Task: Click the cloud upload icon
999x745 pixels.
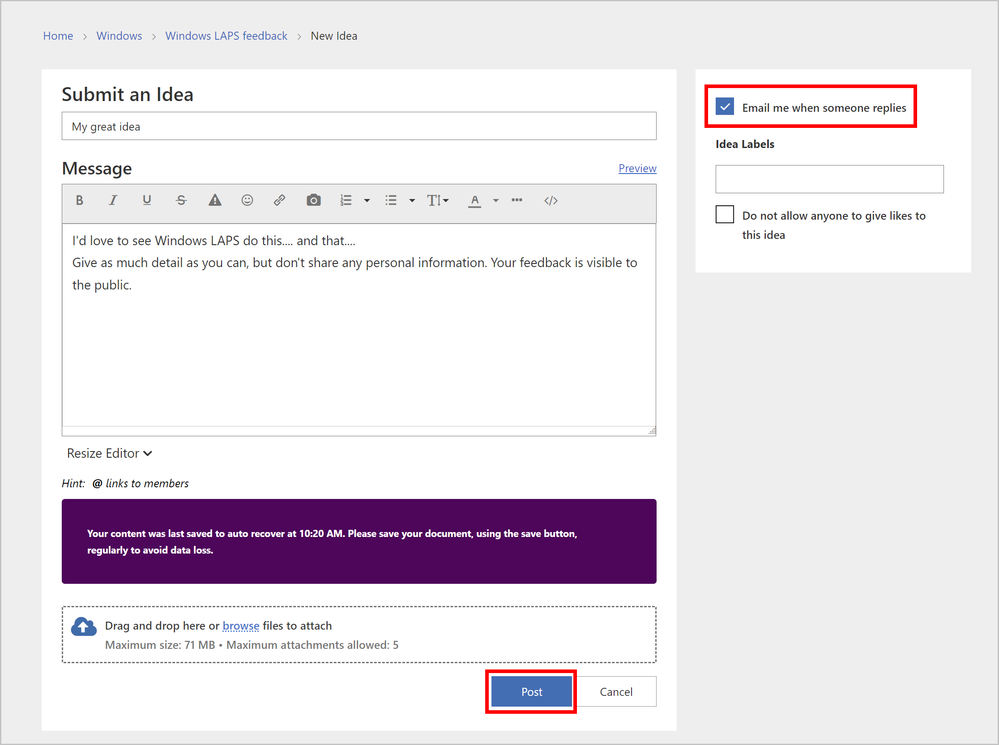Action: click(84, 627)
